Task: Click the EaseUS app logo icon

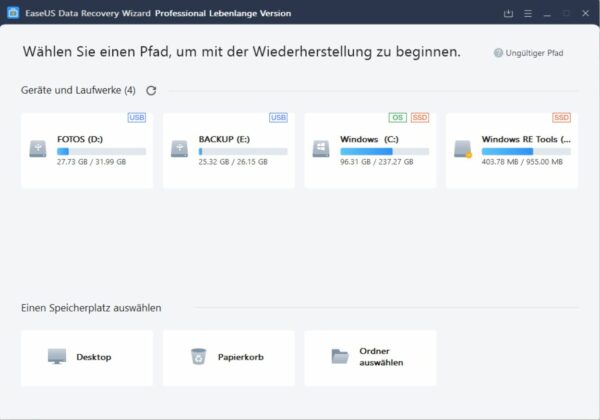Action: coord(13,13)
